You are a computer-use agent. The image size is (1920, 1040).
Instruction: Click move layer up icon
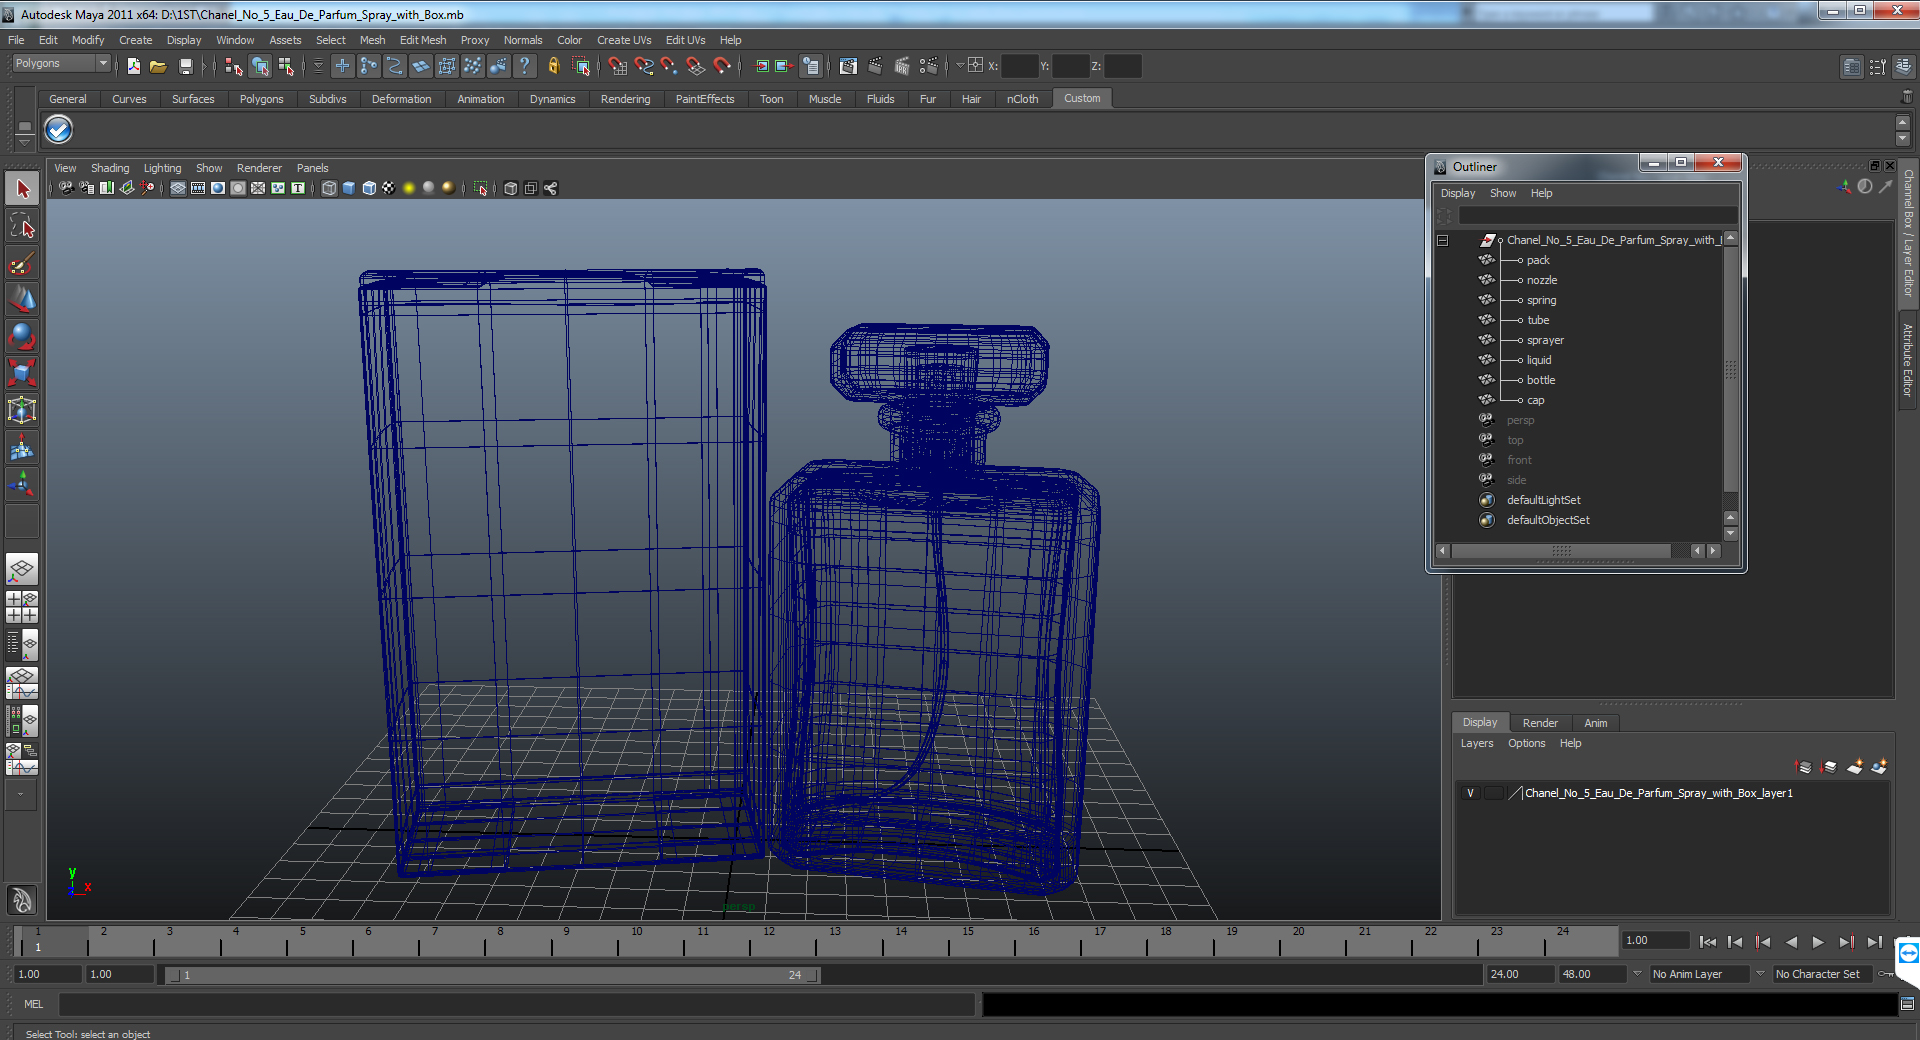pyautogui.click(x=1803, y=767)
